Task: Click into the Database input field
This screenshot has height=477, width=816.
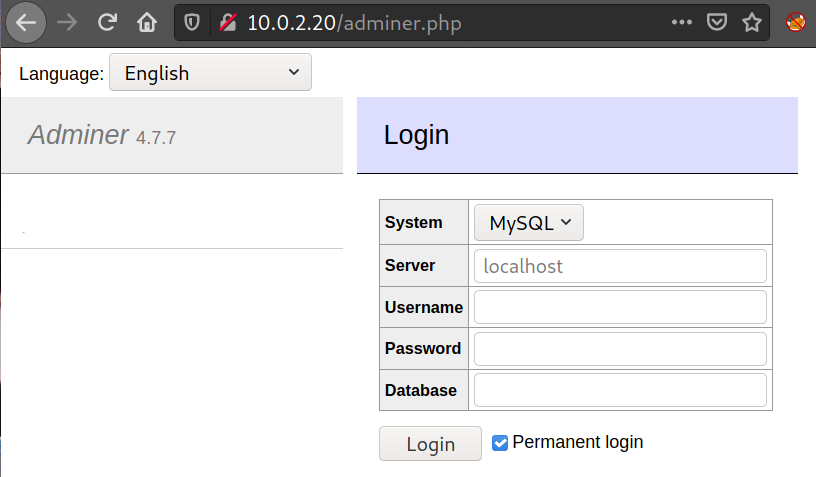Action: coord(620,390)
